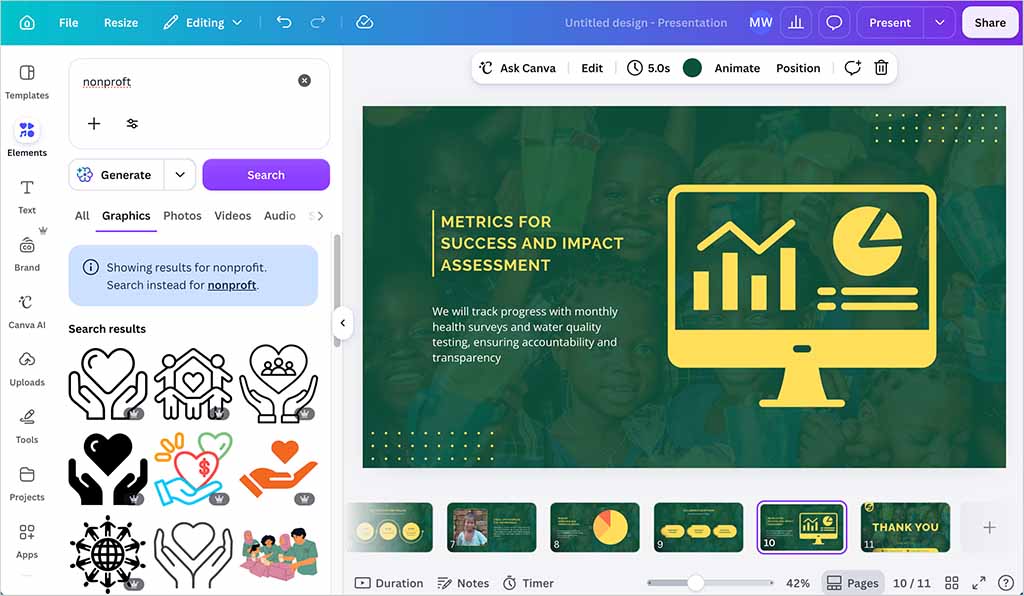Click MW user avatar
1024x596 pixels.
coord(760,23)
